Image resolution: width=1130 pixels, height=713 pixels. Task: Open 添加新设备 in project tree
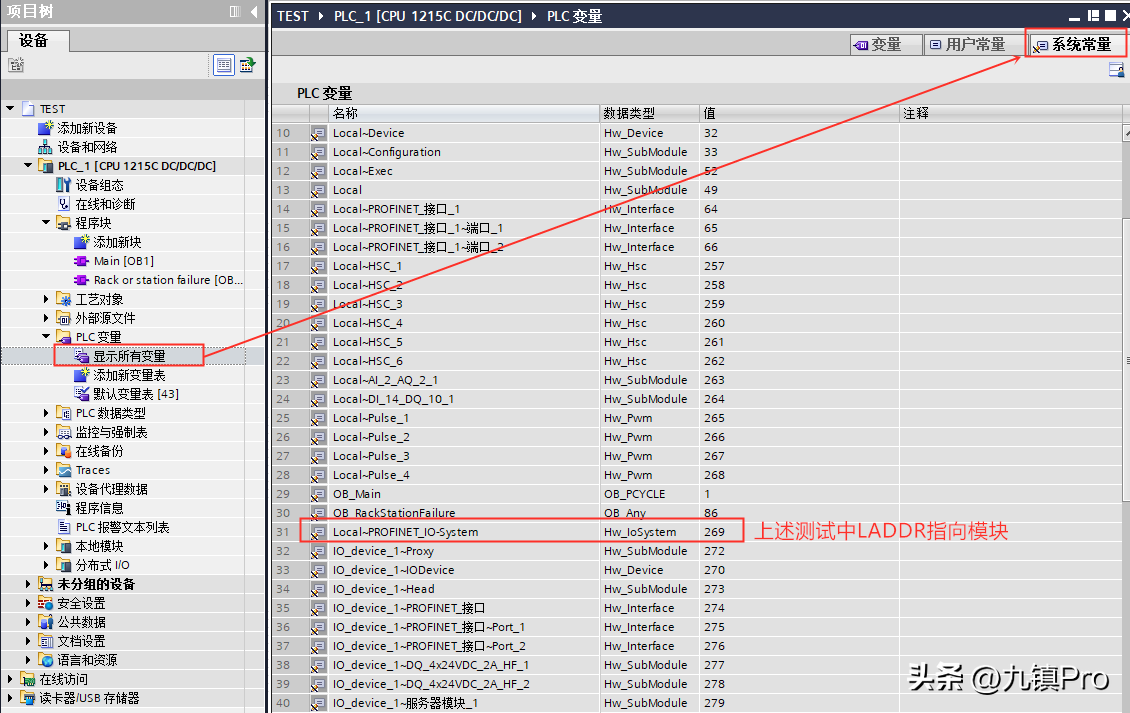(x=86, y=128)
